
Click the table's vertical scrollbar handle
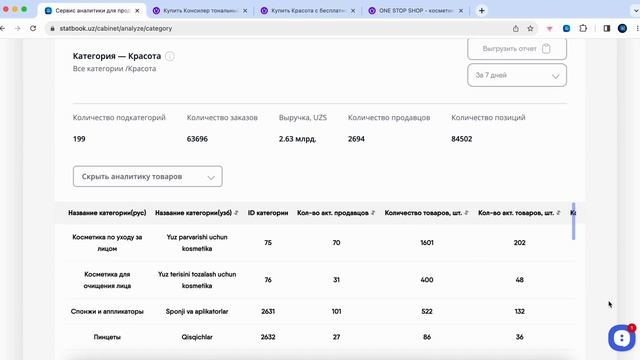point(573,221)
